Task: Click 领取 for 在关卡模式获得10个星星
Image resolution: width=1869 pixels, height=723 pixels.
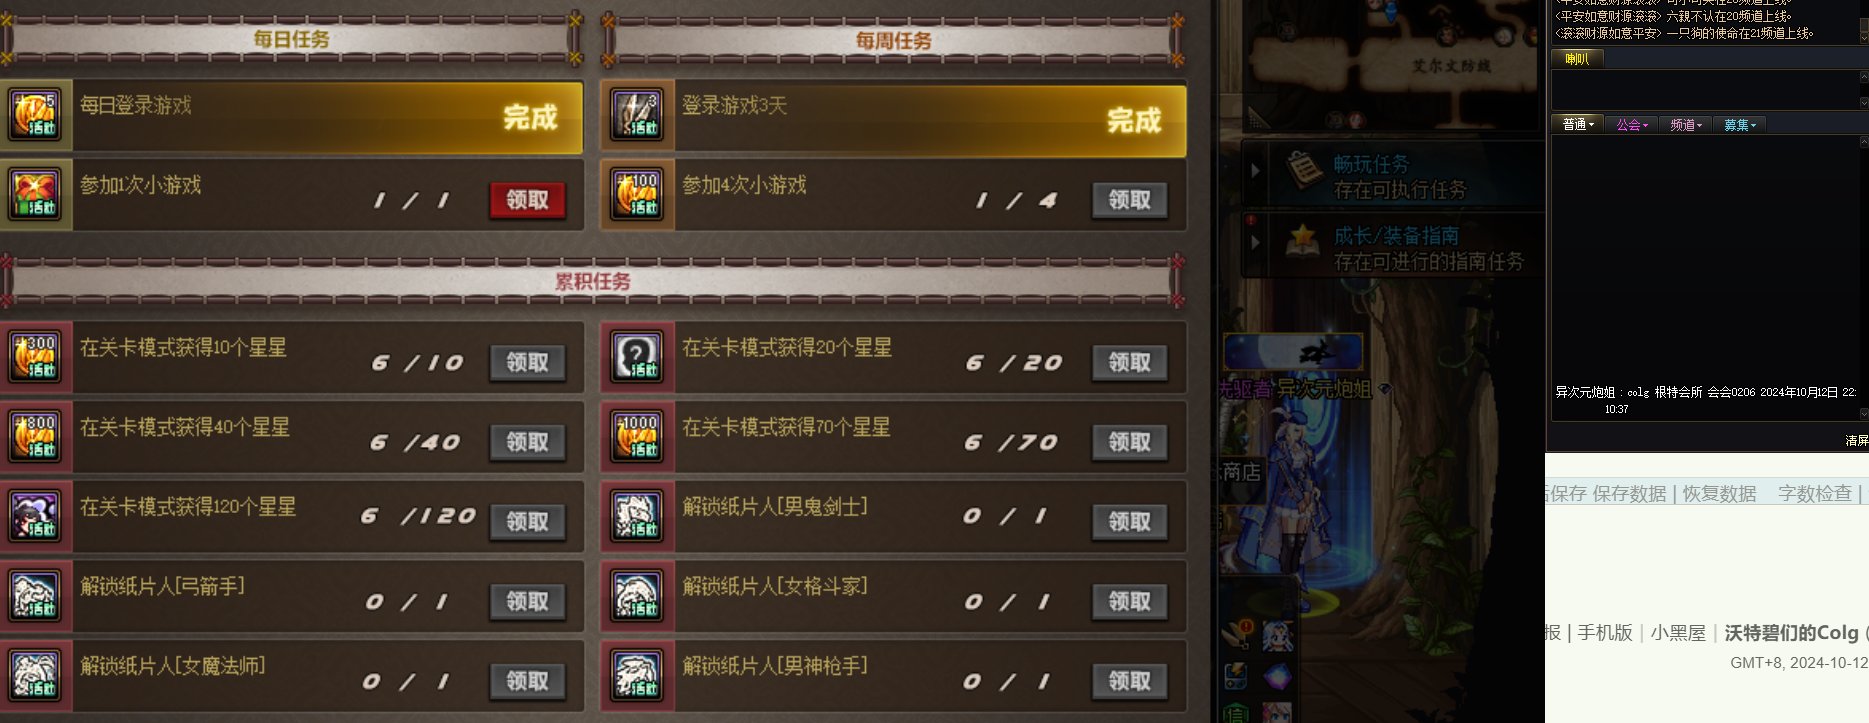Action: click(x=527, y=362)
